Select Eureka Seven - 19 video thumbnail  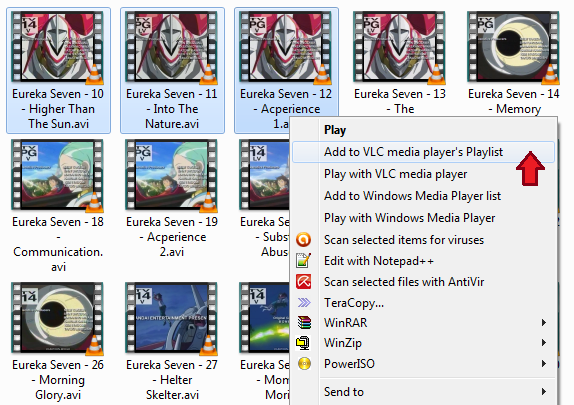pos(171,175)
